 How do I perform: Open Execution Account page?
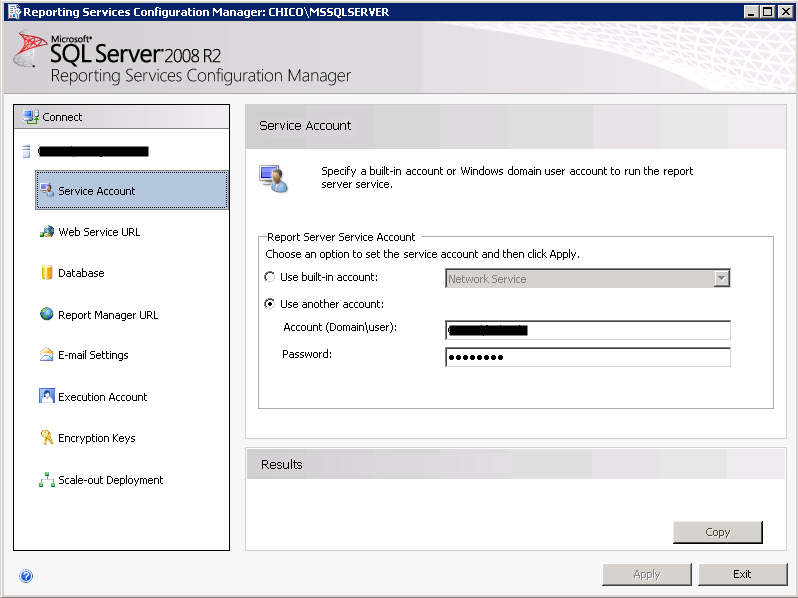(102, 397)
